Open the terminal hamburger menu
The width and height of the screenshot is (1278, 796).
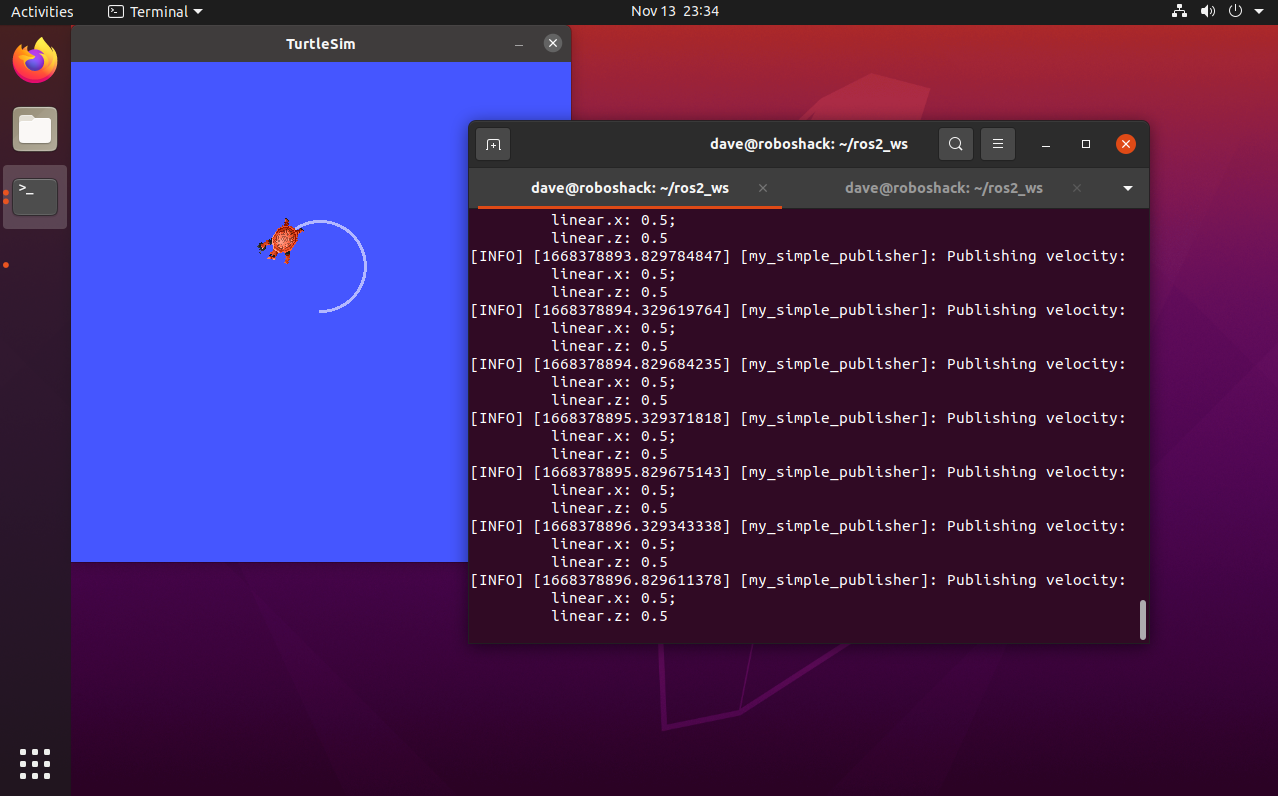997,145
